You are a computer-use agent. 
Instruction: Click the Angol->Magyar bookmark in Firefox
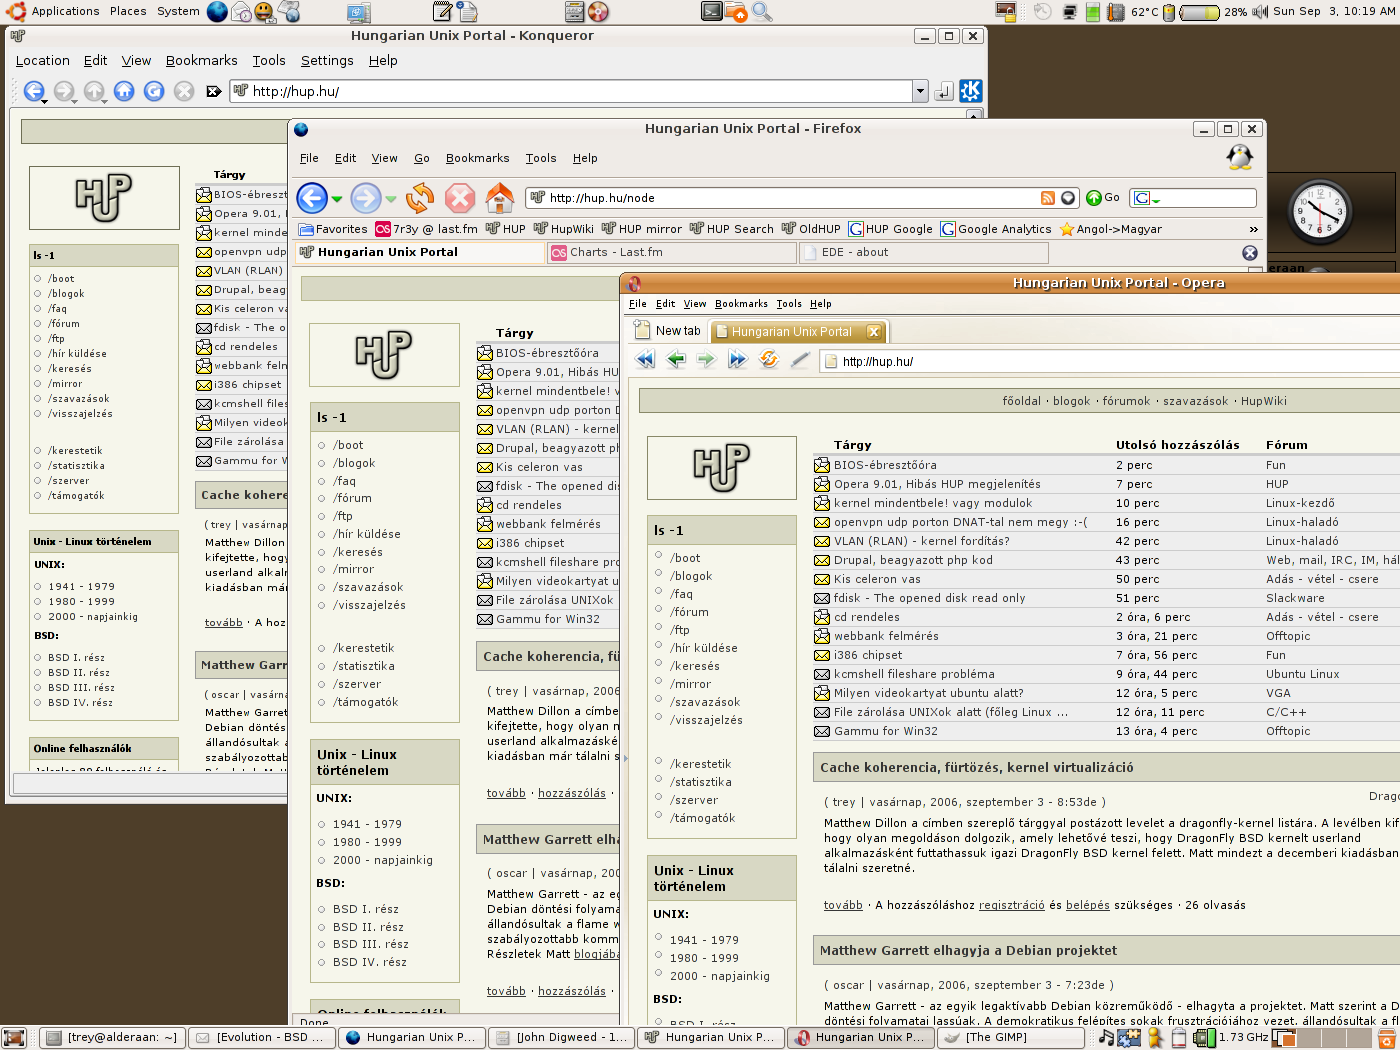(1111, 229)
